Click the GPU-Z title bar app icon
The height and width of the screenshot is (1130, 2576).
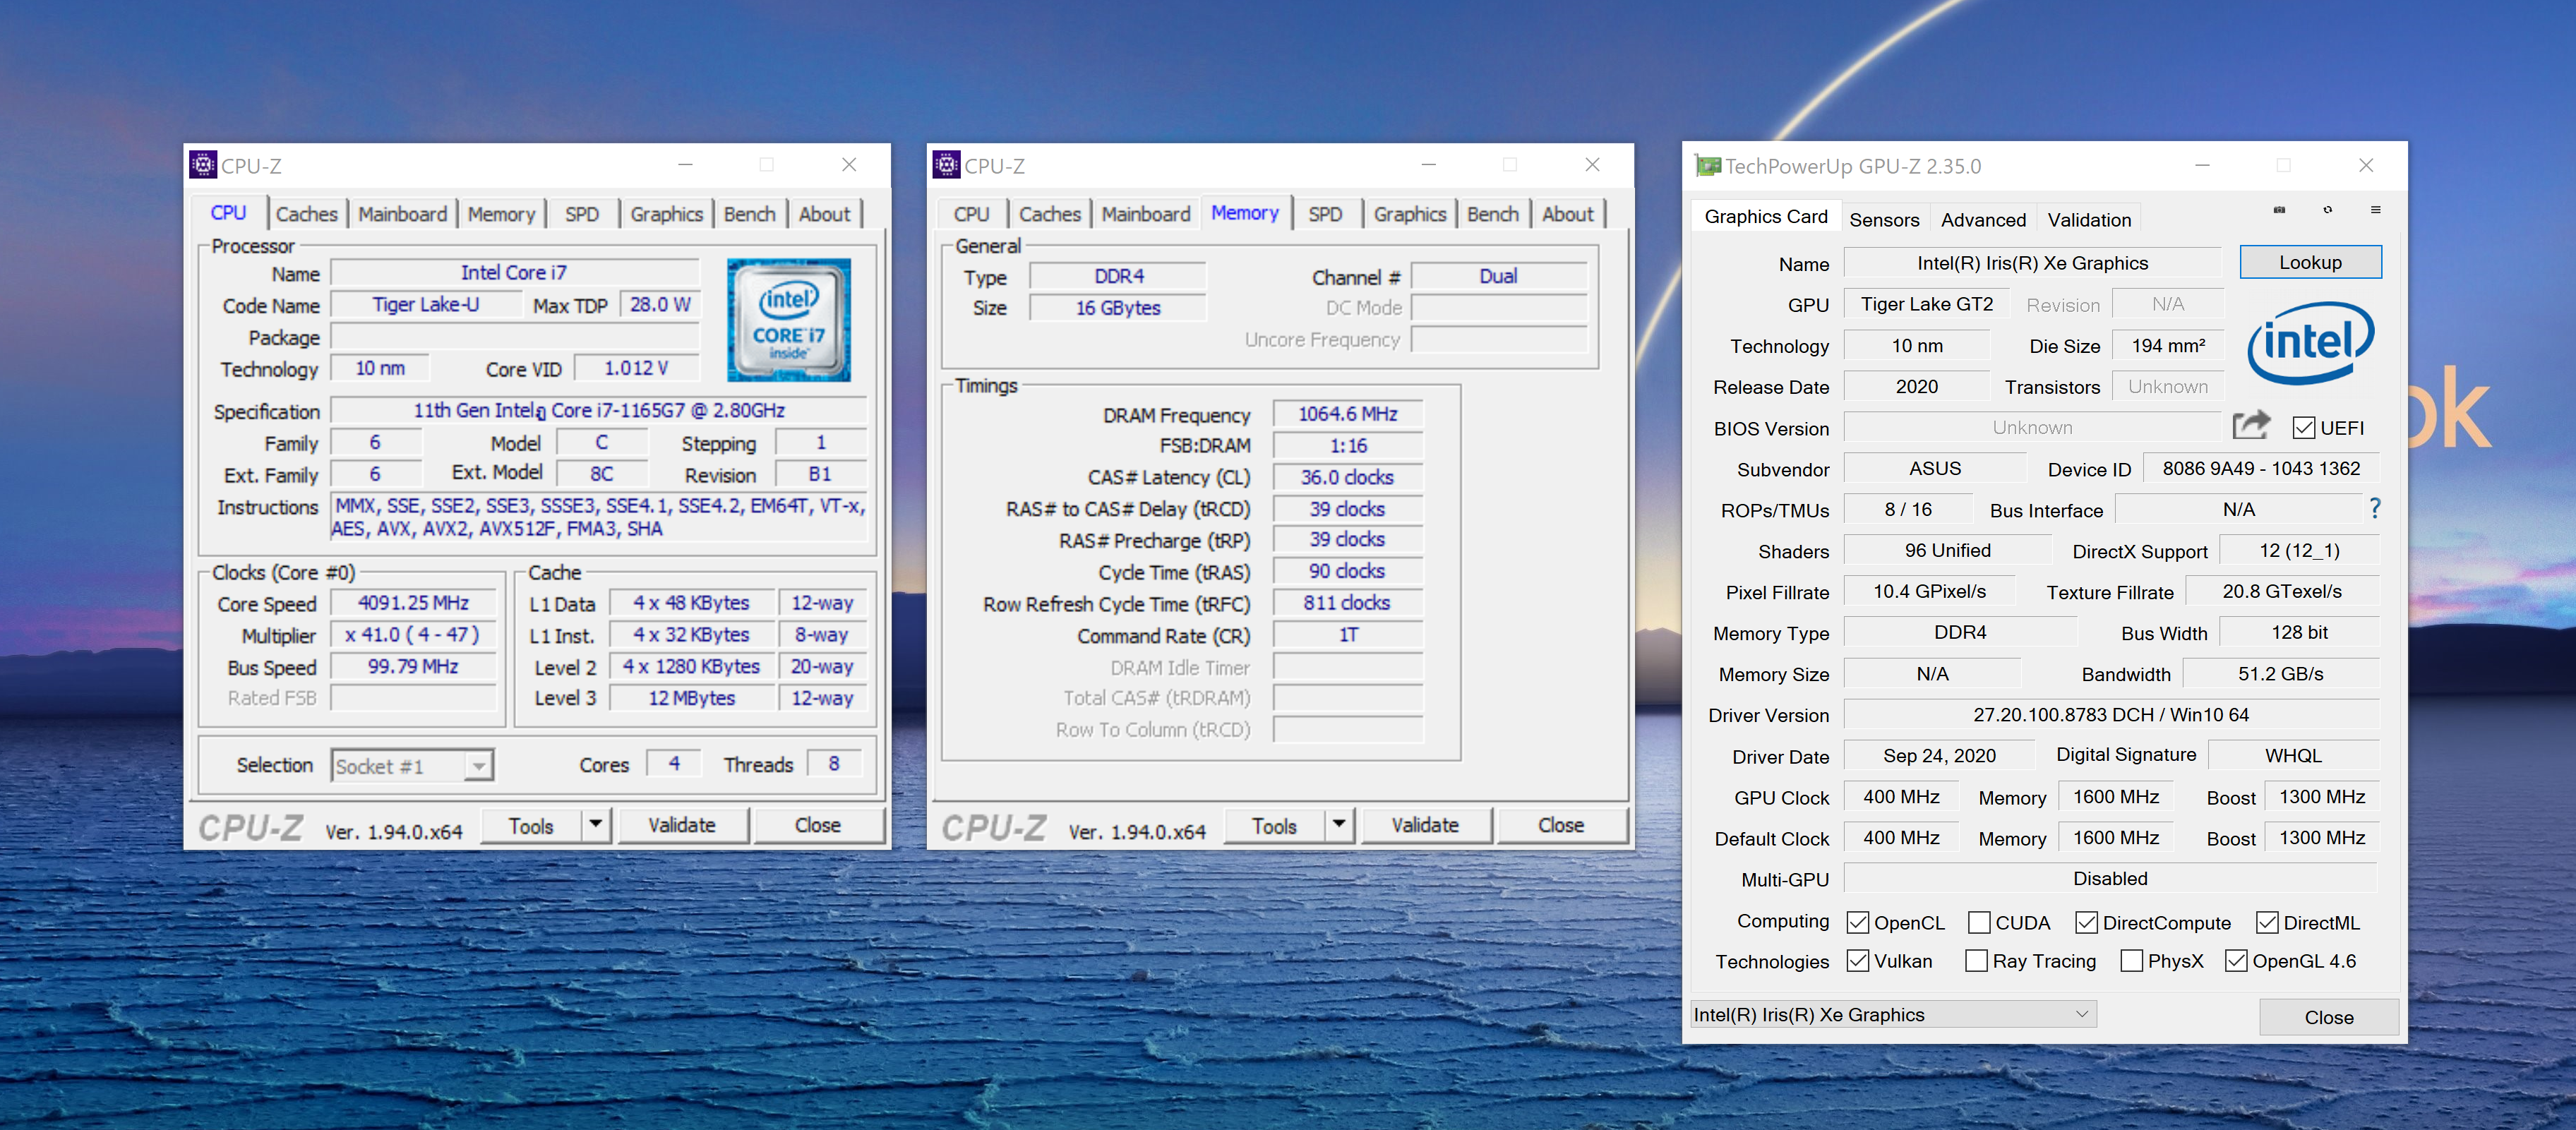coord(1708,166)
